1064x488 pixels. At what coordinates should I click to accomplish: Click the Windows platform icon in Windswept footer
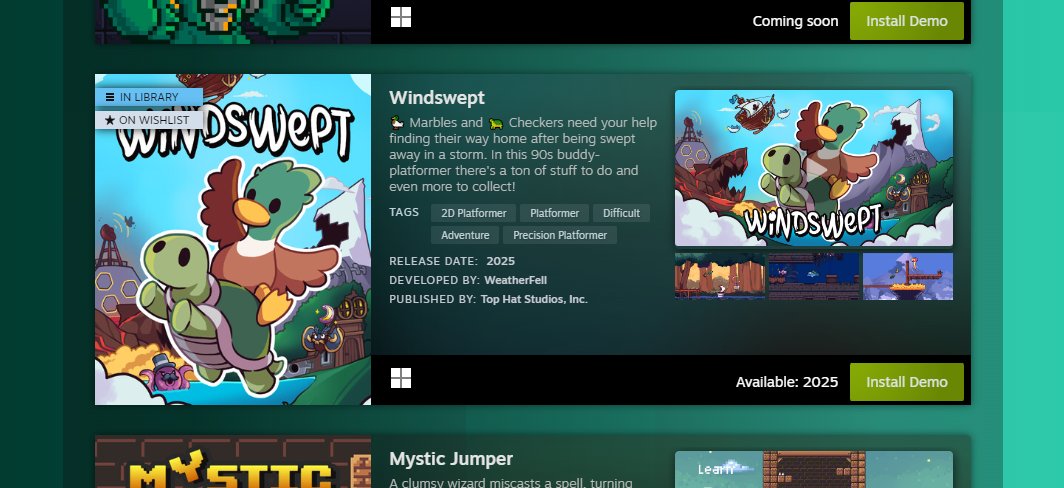[x=401, y=379]
